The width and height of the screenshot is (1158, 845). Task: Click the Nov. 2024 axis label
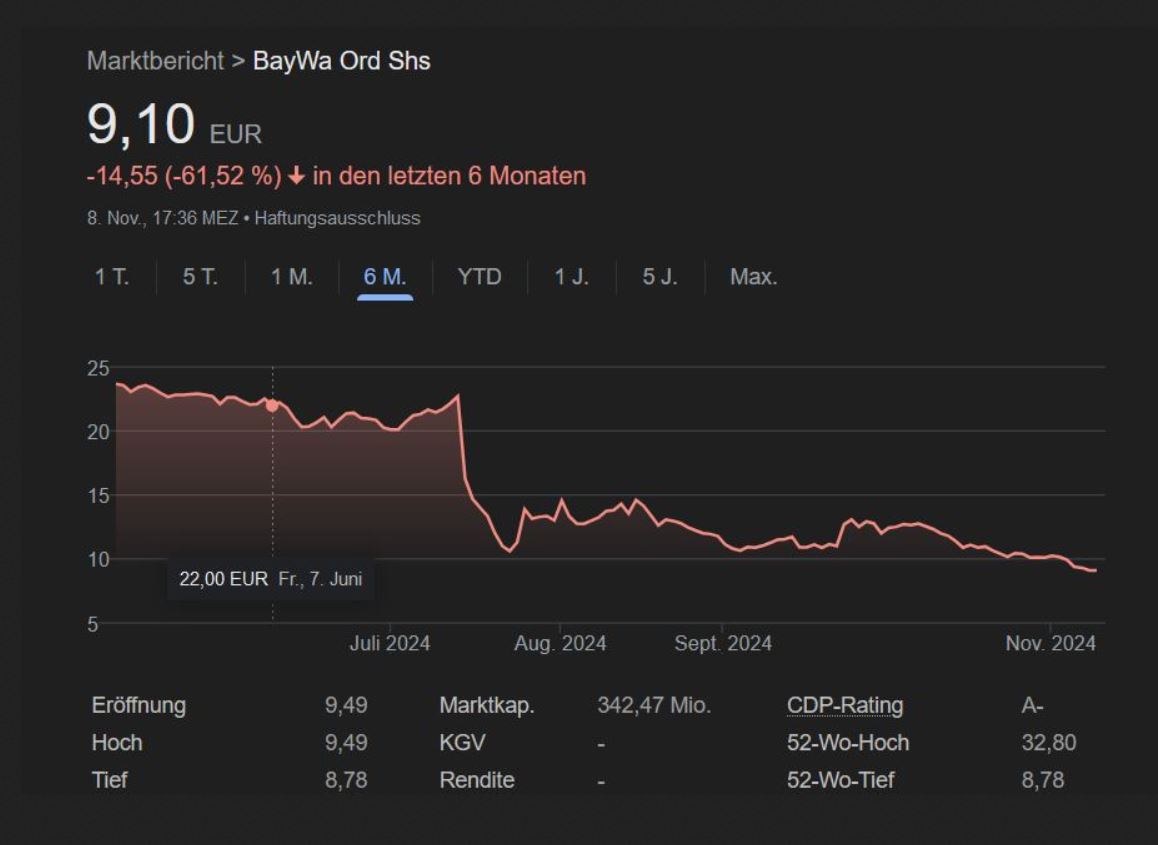tap(1050, 643)
